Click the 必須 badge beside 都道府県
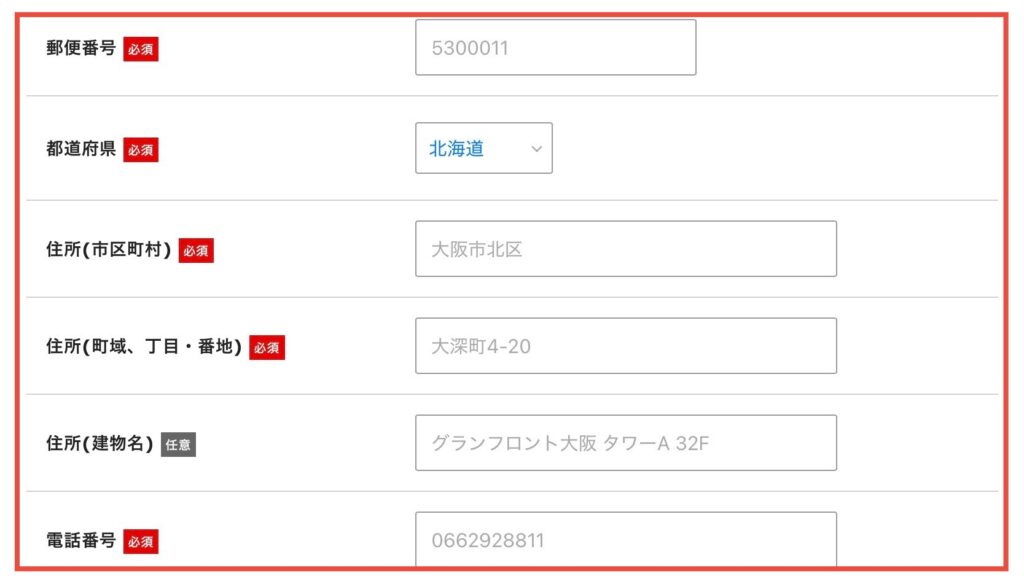 tap(141, 150)
